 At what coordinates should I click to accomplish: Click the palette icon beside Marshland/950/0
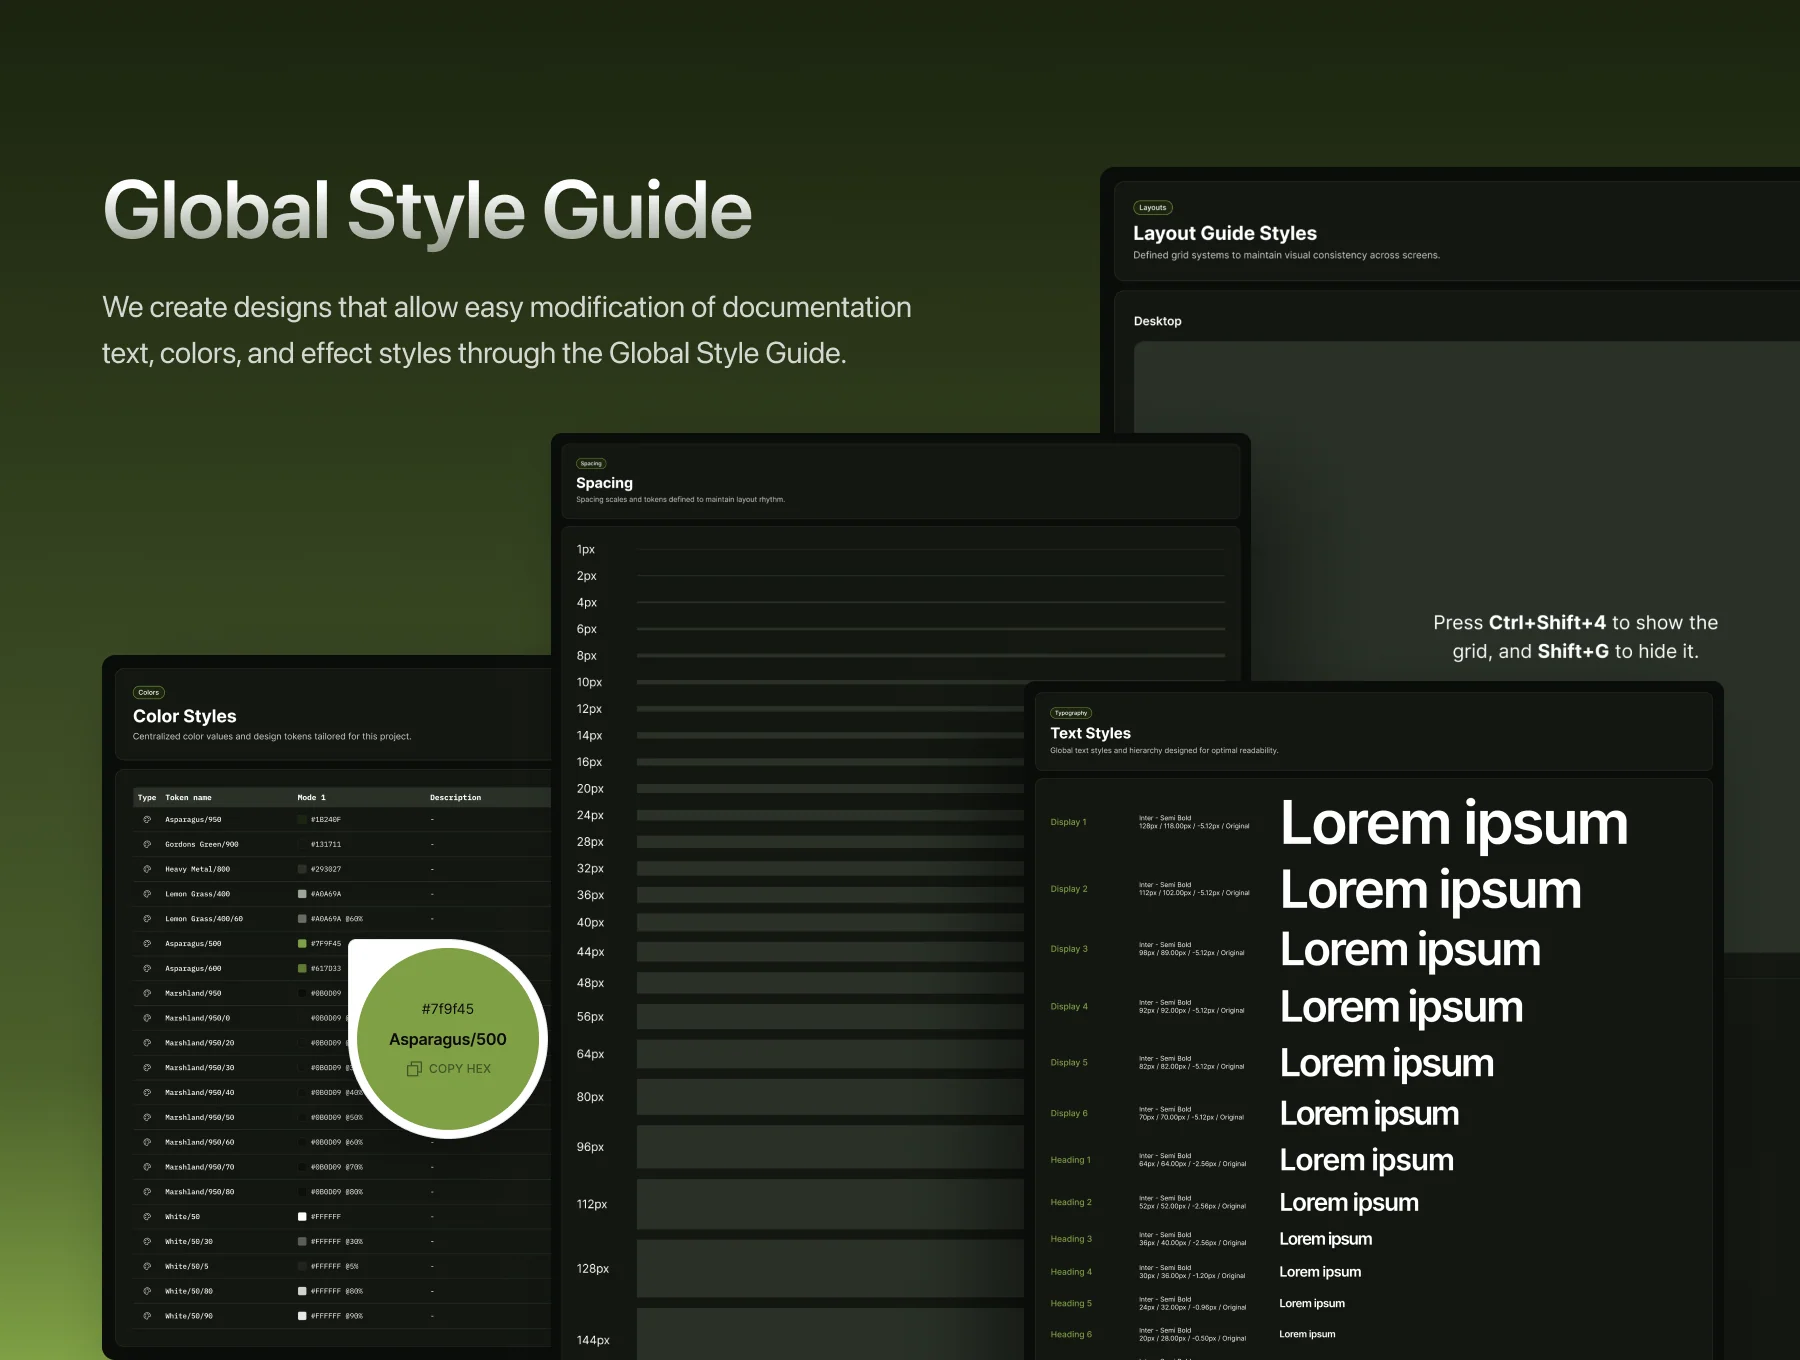click(147, 1018)
